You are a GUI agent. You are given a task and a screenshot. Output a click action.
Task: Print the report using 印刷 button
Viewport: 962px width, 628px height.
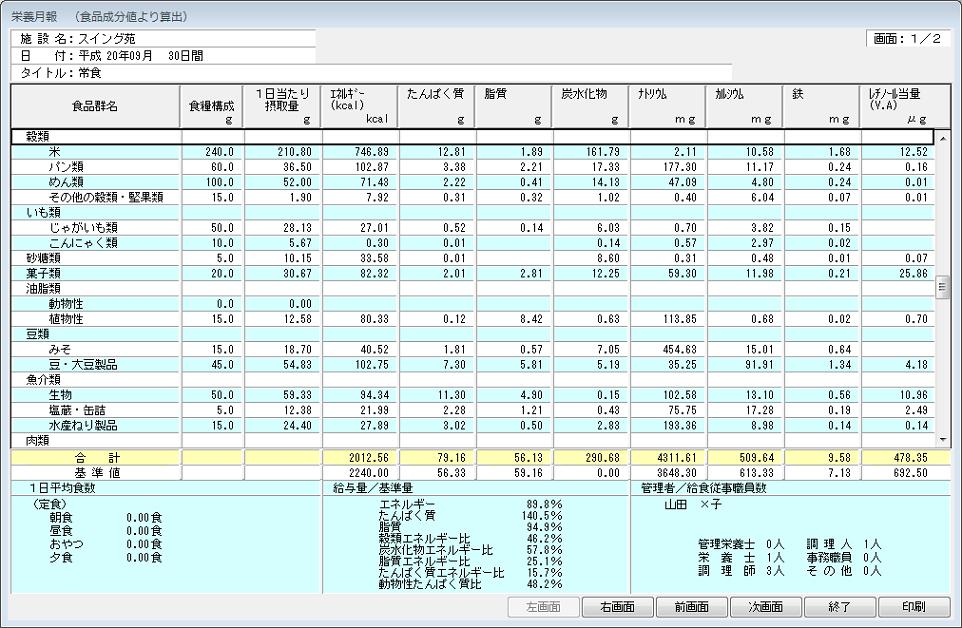(913, 607)
